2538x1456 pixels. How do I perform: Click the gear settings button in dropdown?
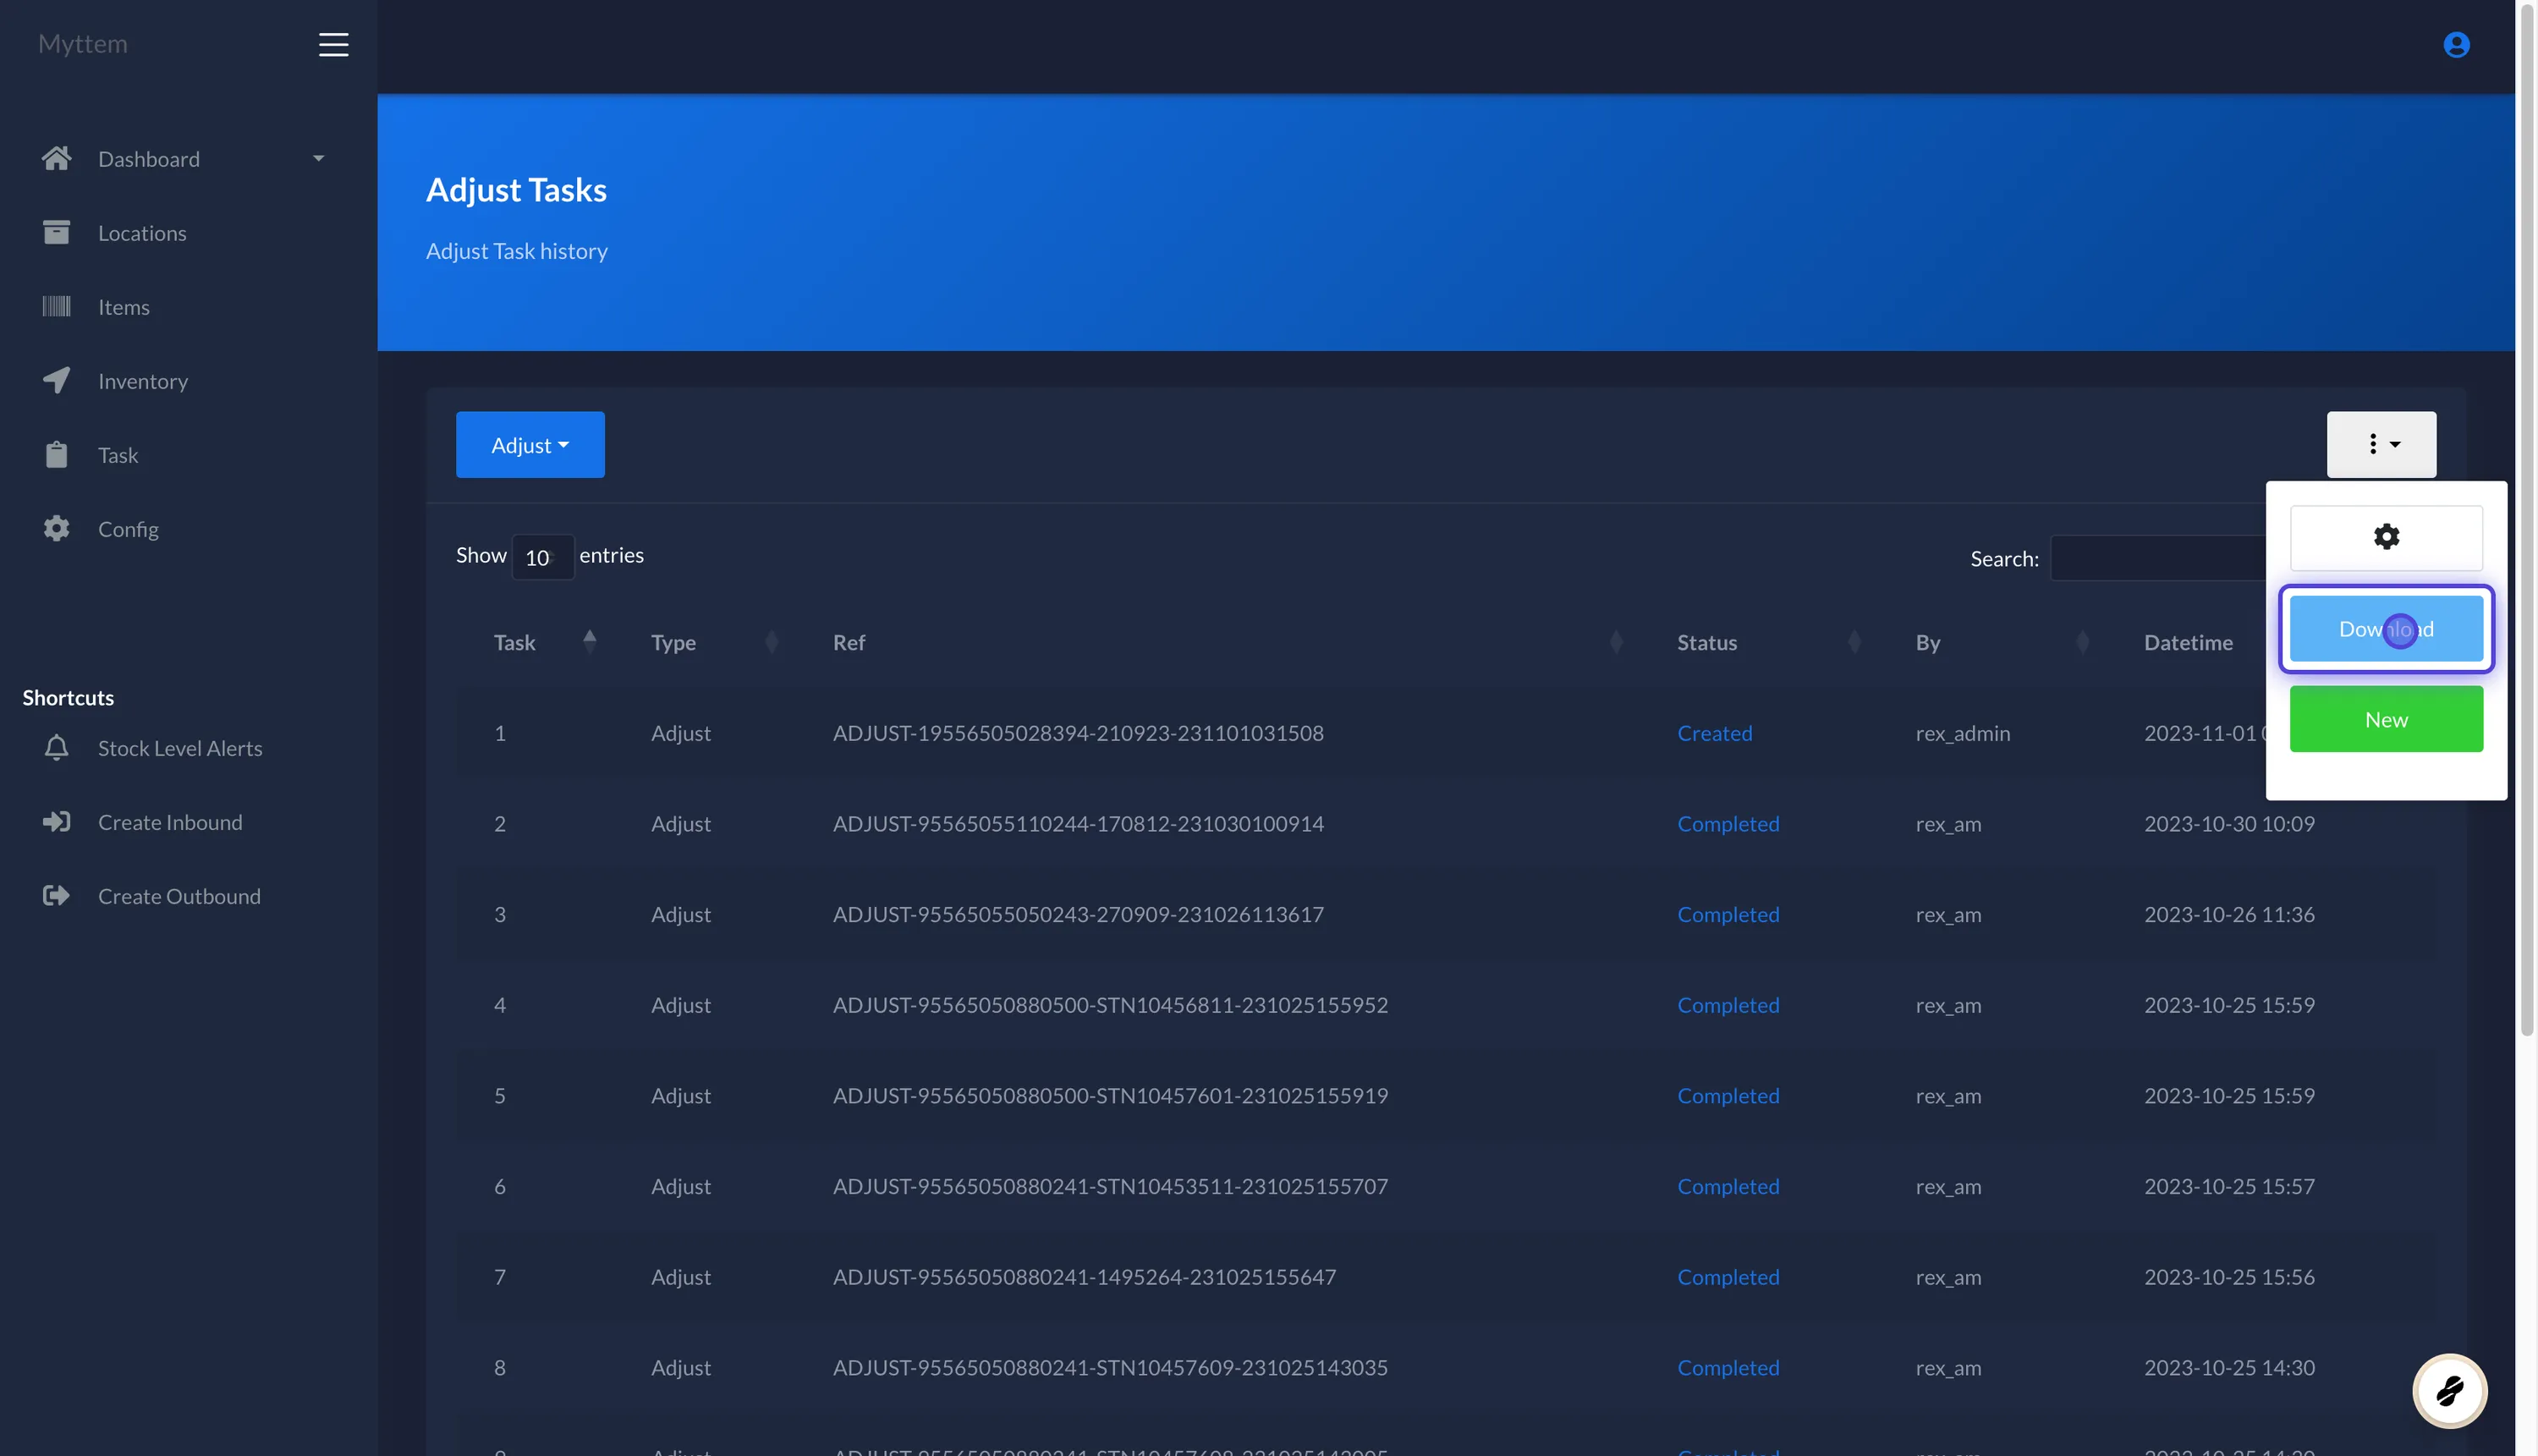coord(2386,537)
